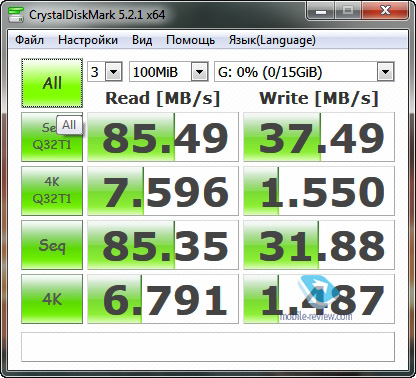The width and height of the screenshot is (416, 378).
Task: Minimize the CrystalDiskMark window
Action: tap(321, 11)
